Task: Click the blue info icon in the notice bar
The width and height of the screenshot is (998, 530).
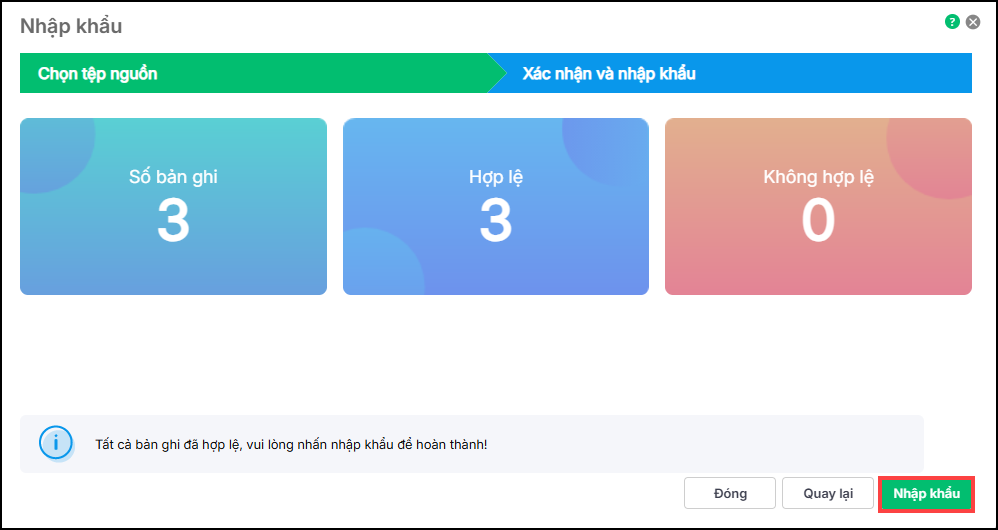Action: 55,442
